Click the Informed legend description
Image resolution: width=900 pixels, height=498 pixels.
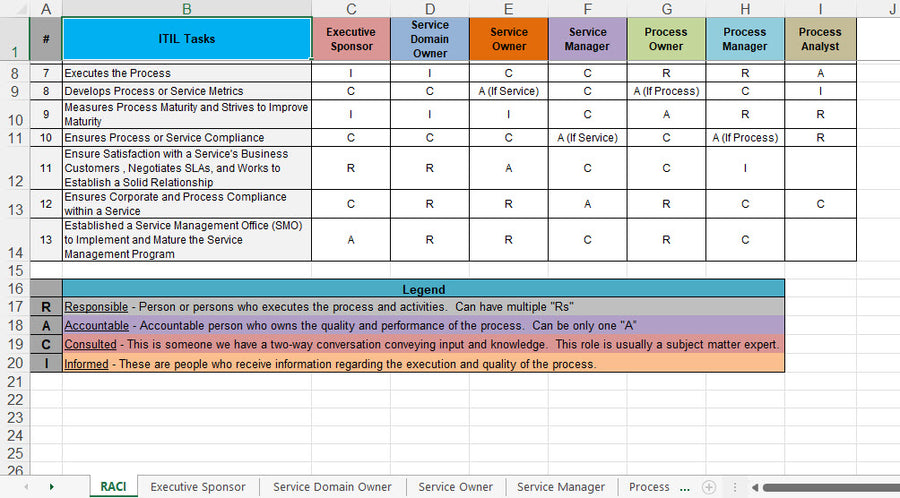(x=423, y=363)
